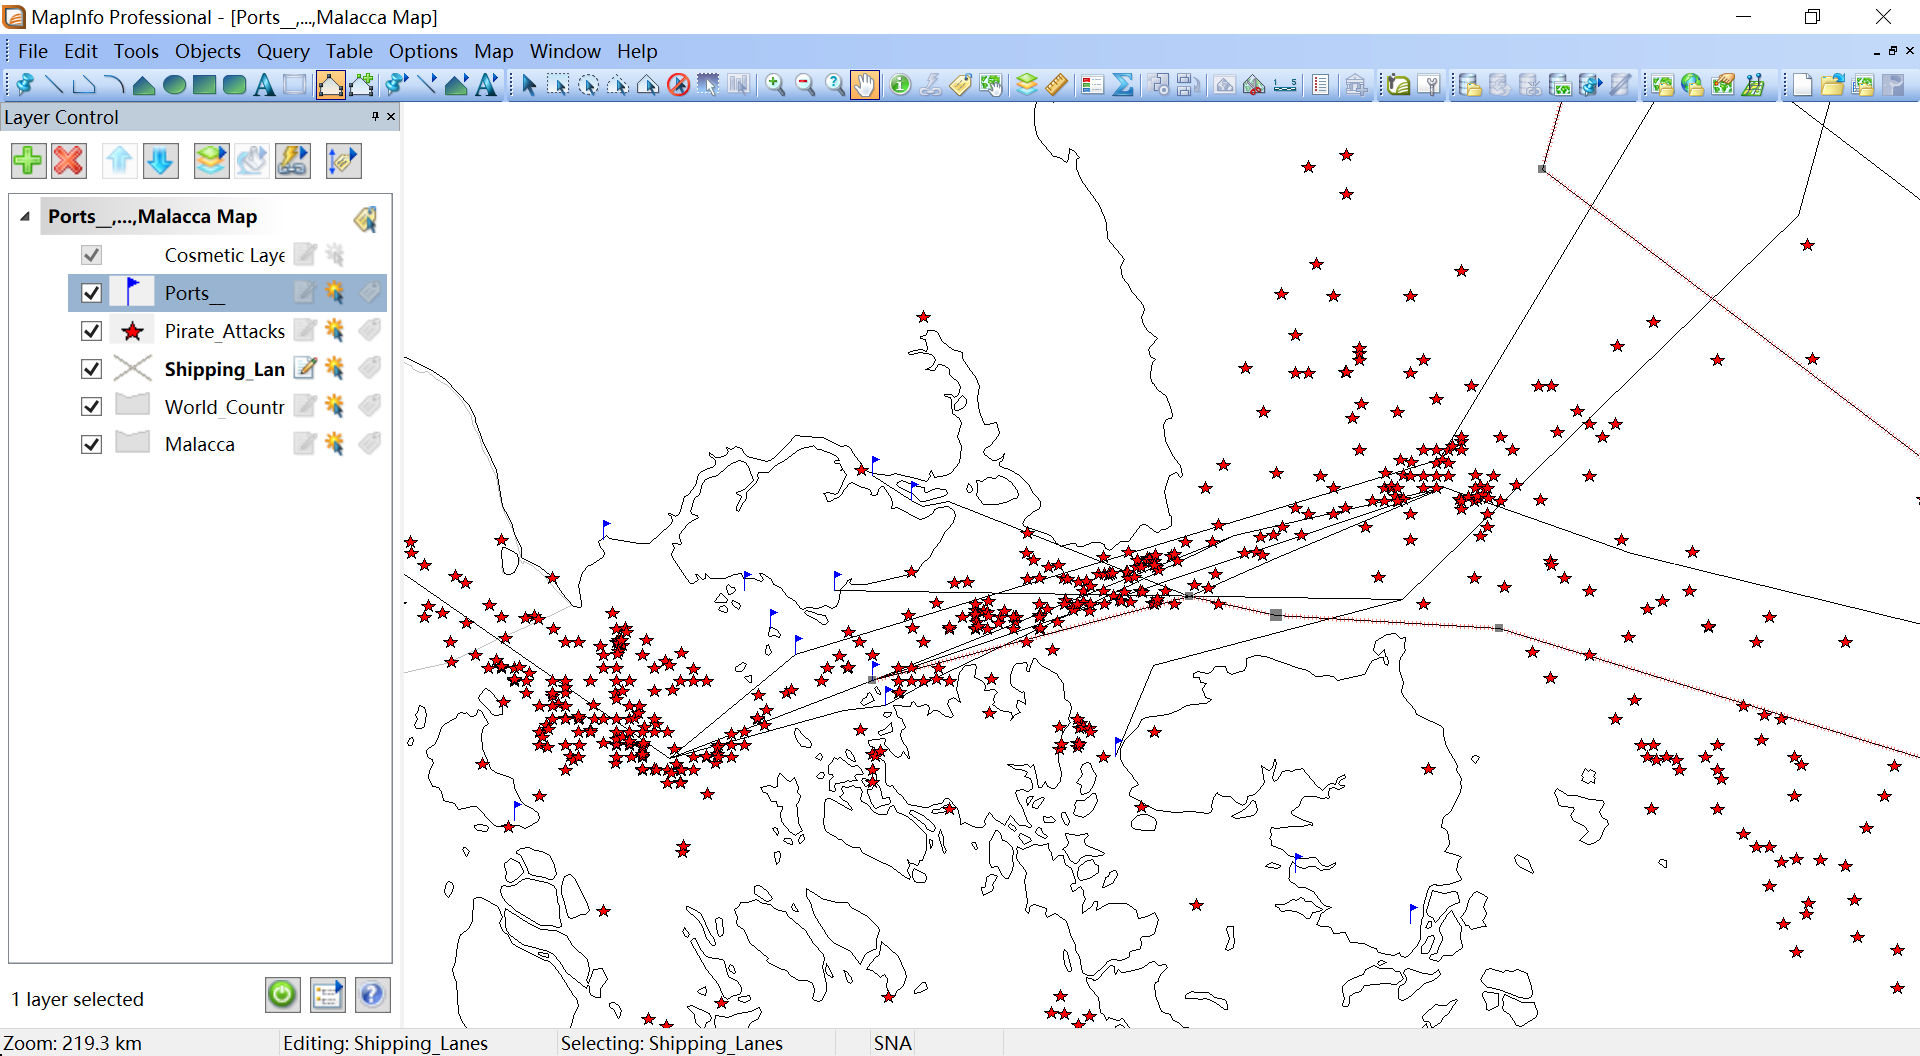Choose the Radius Select tool
This screenshot has width=1920, height=1056.
coord(588,85)
